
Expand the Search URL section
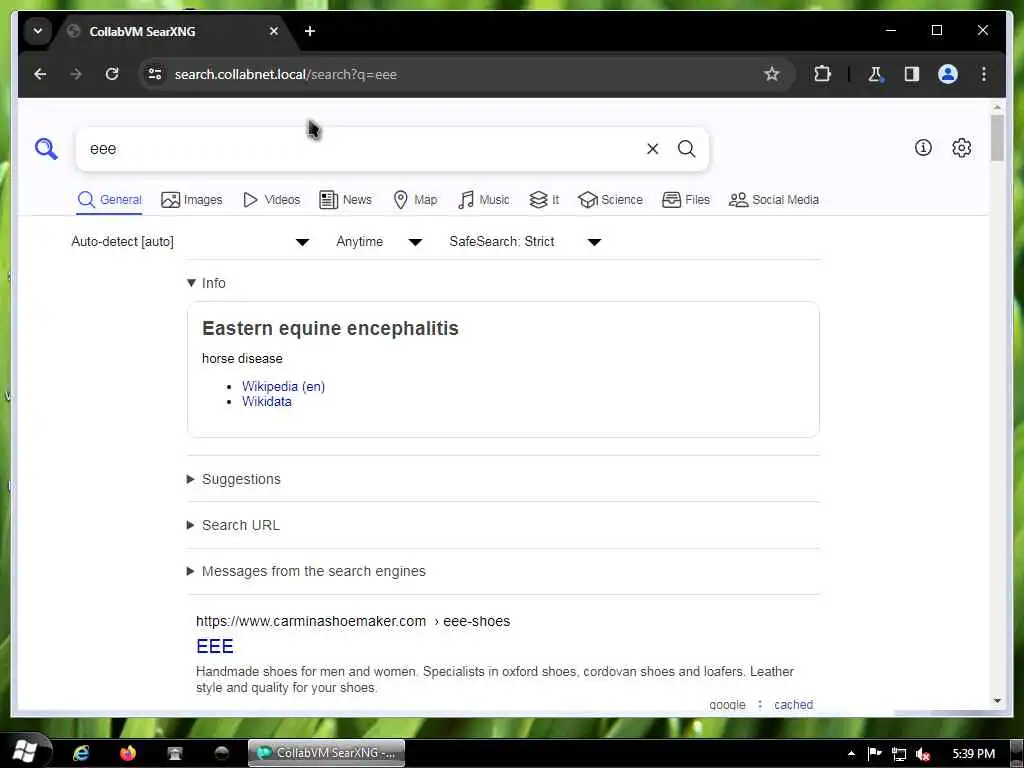[233, 525]
